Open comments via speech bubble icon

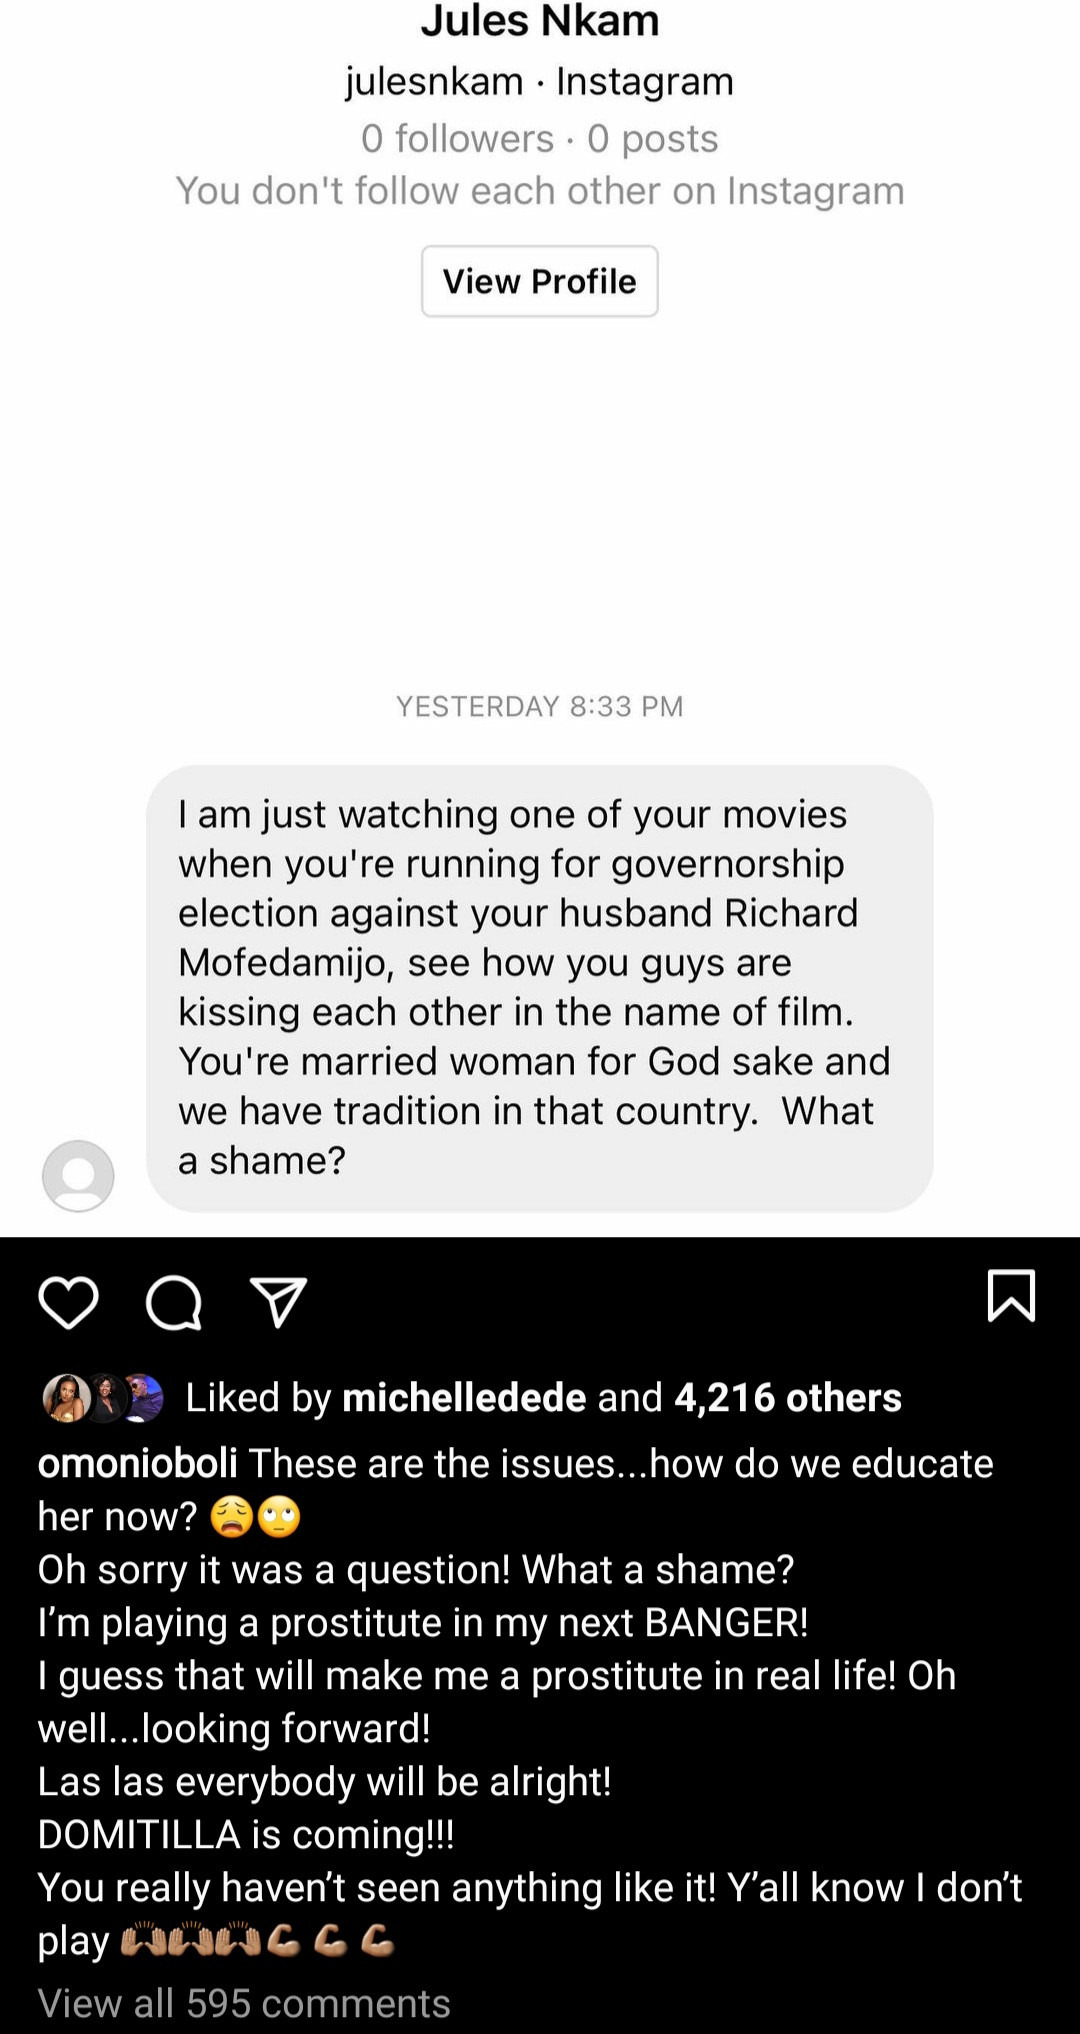(x=174, y=1303)
